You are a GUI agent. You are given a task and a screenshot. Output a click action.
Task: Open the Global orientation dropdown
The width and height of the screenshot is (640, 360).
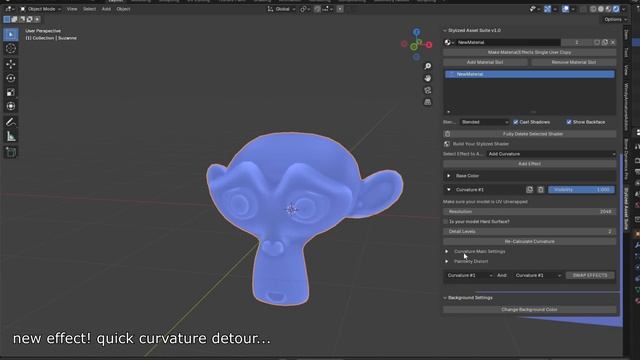[281, 9]
